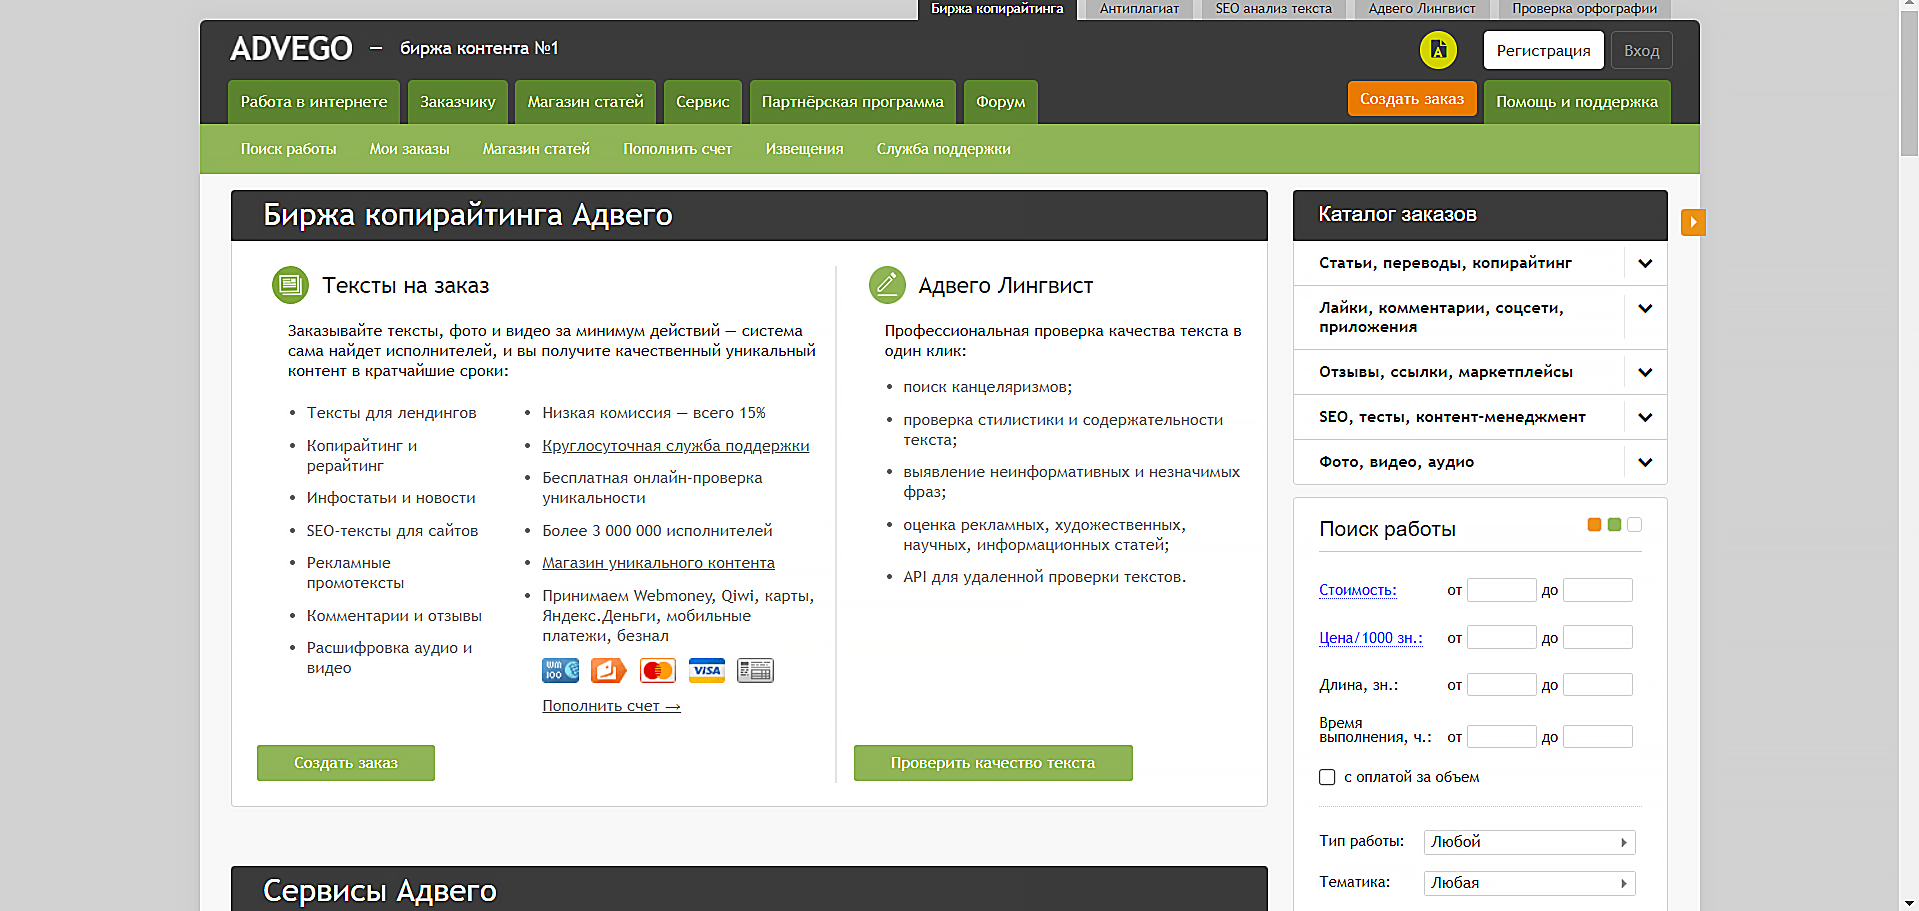The height and width of the screenshot is (911, 1919).
Task: Select the green square in Поиск работы
Action: tap(1614, 525)
